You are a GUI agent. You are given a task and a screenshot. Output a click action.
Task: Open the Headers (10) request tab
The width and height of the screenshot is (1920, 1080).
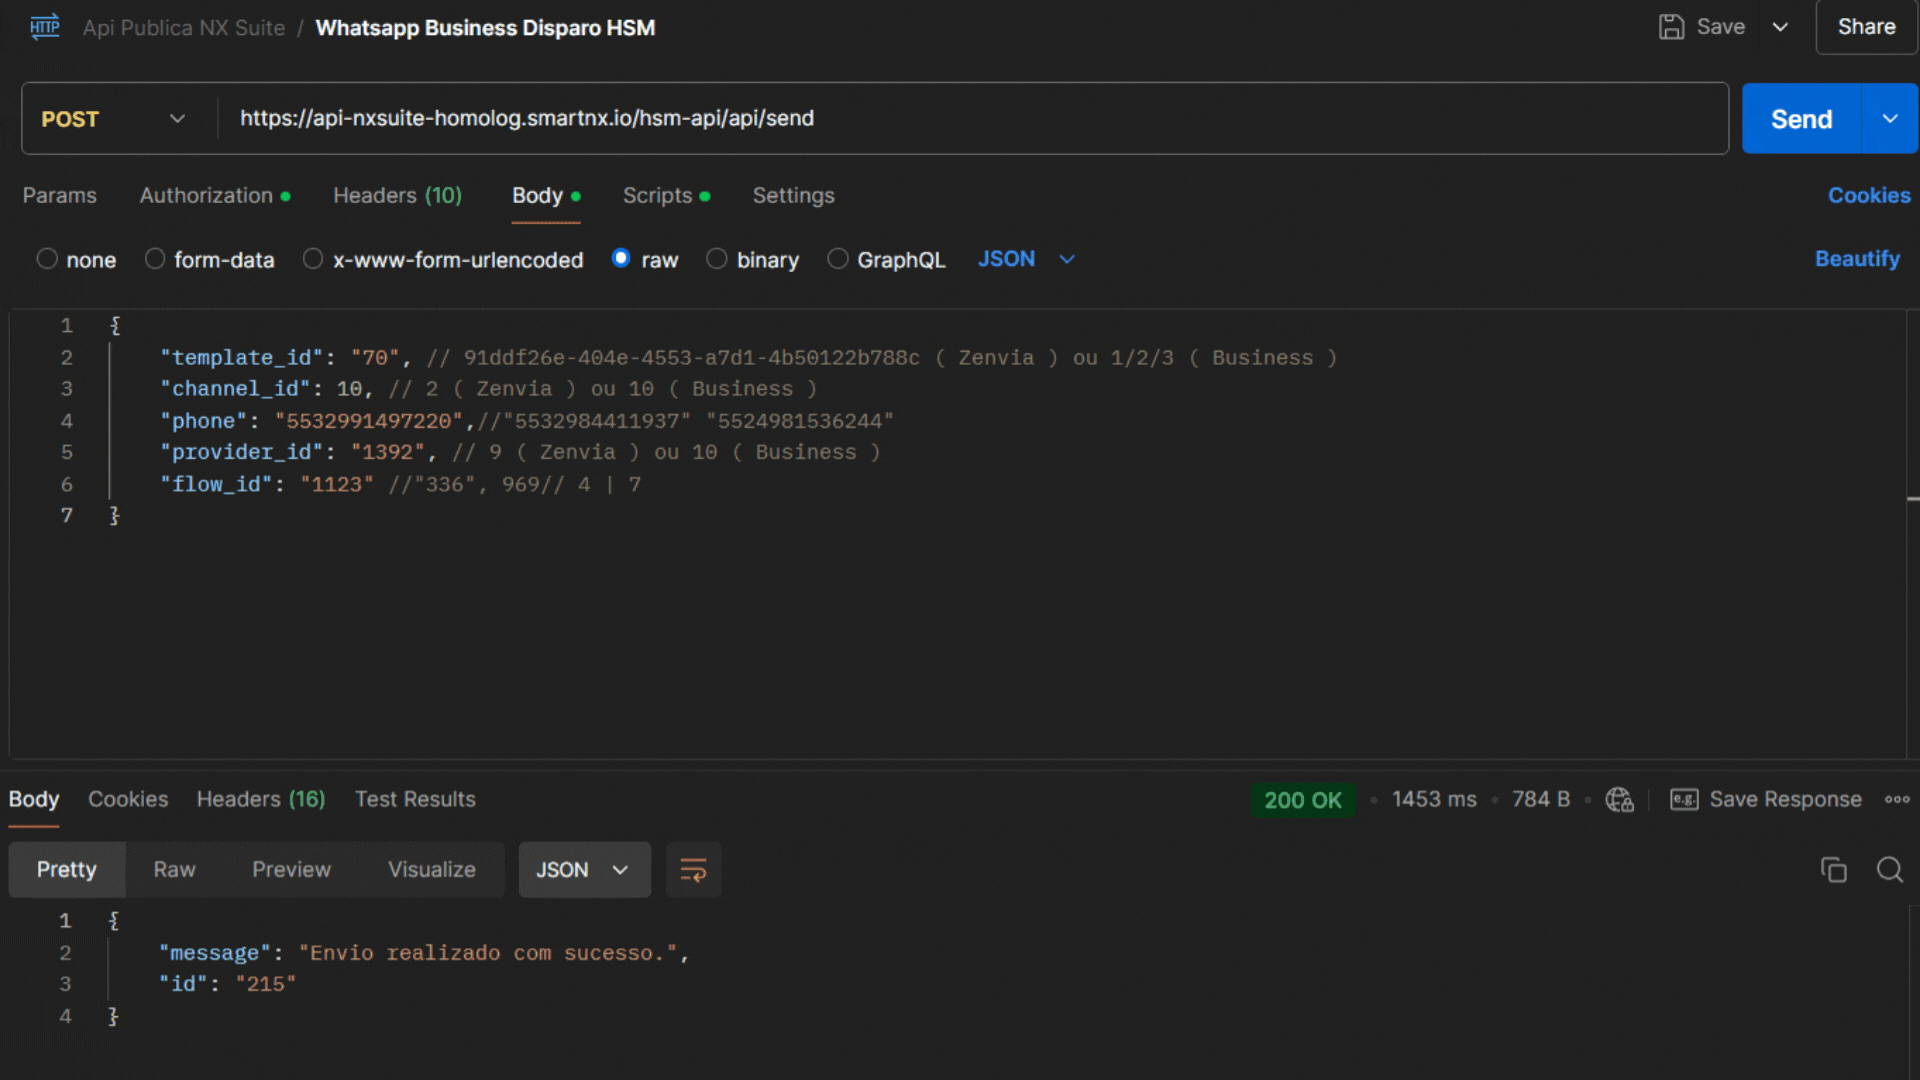397,196
